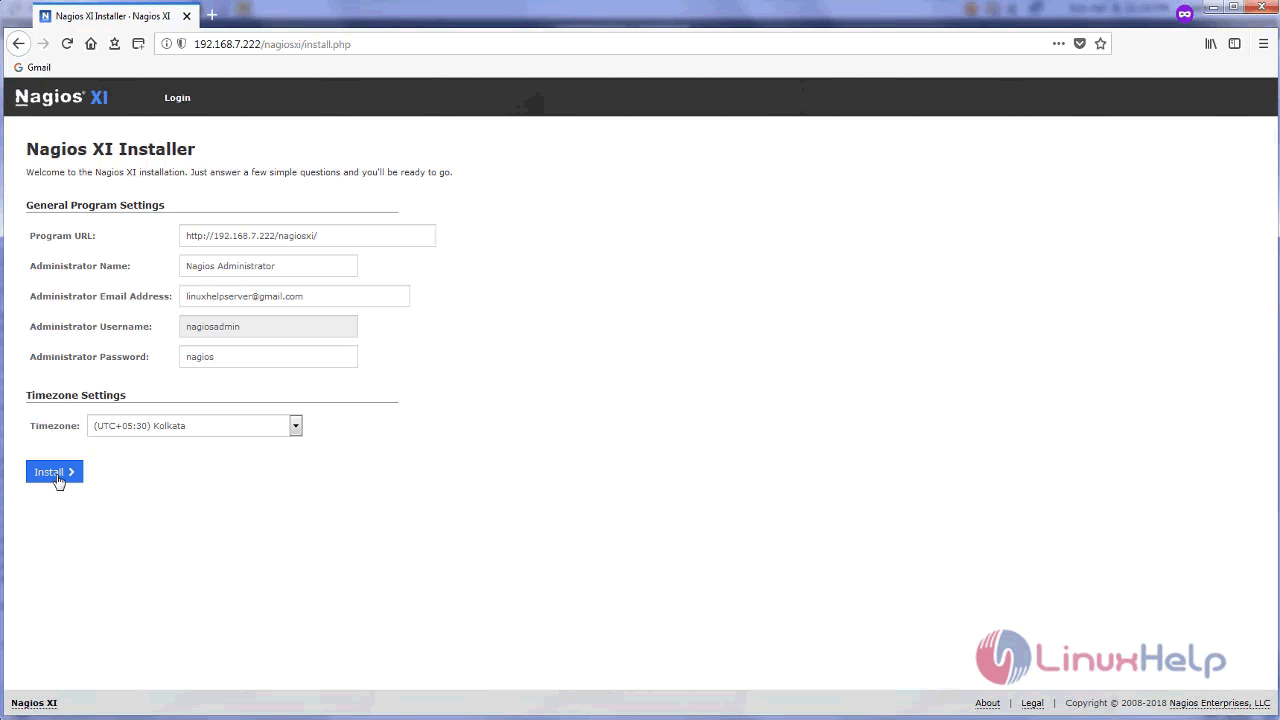Screen dimensions: 1280x720
Task: Click the browser Forward arrow
Action: tap(43, 44)
